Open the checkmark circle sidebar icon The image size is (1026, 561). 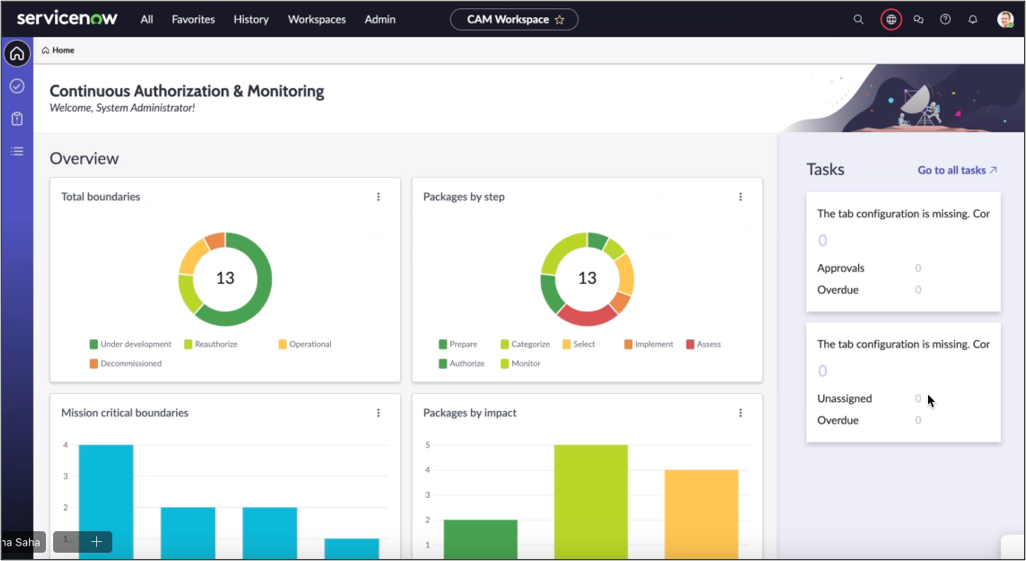(16, 86)
